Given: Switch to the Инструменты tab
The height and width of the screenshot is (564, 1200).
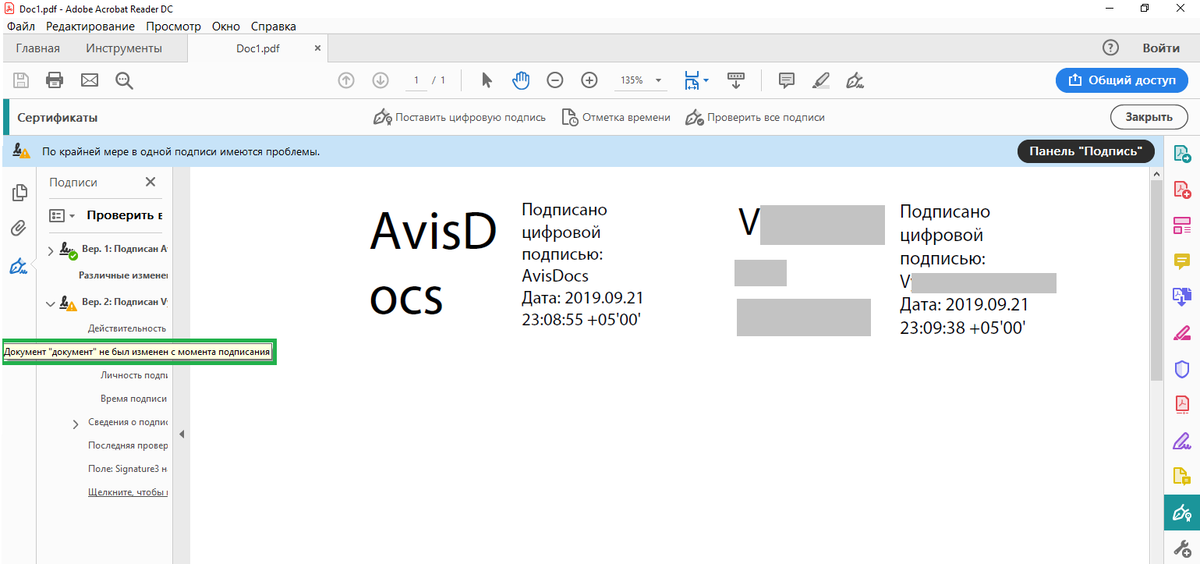Looking at the screenshot, I should [124, 48].
